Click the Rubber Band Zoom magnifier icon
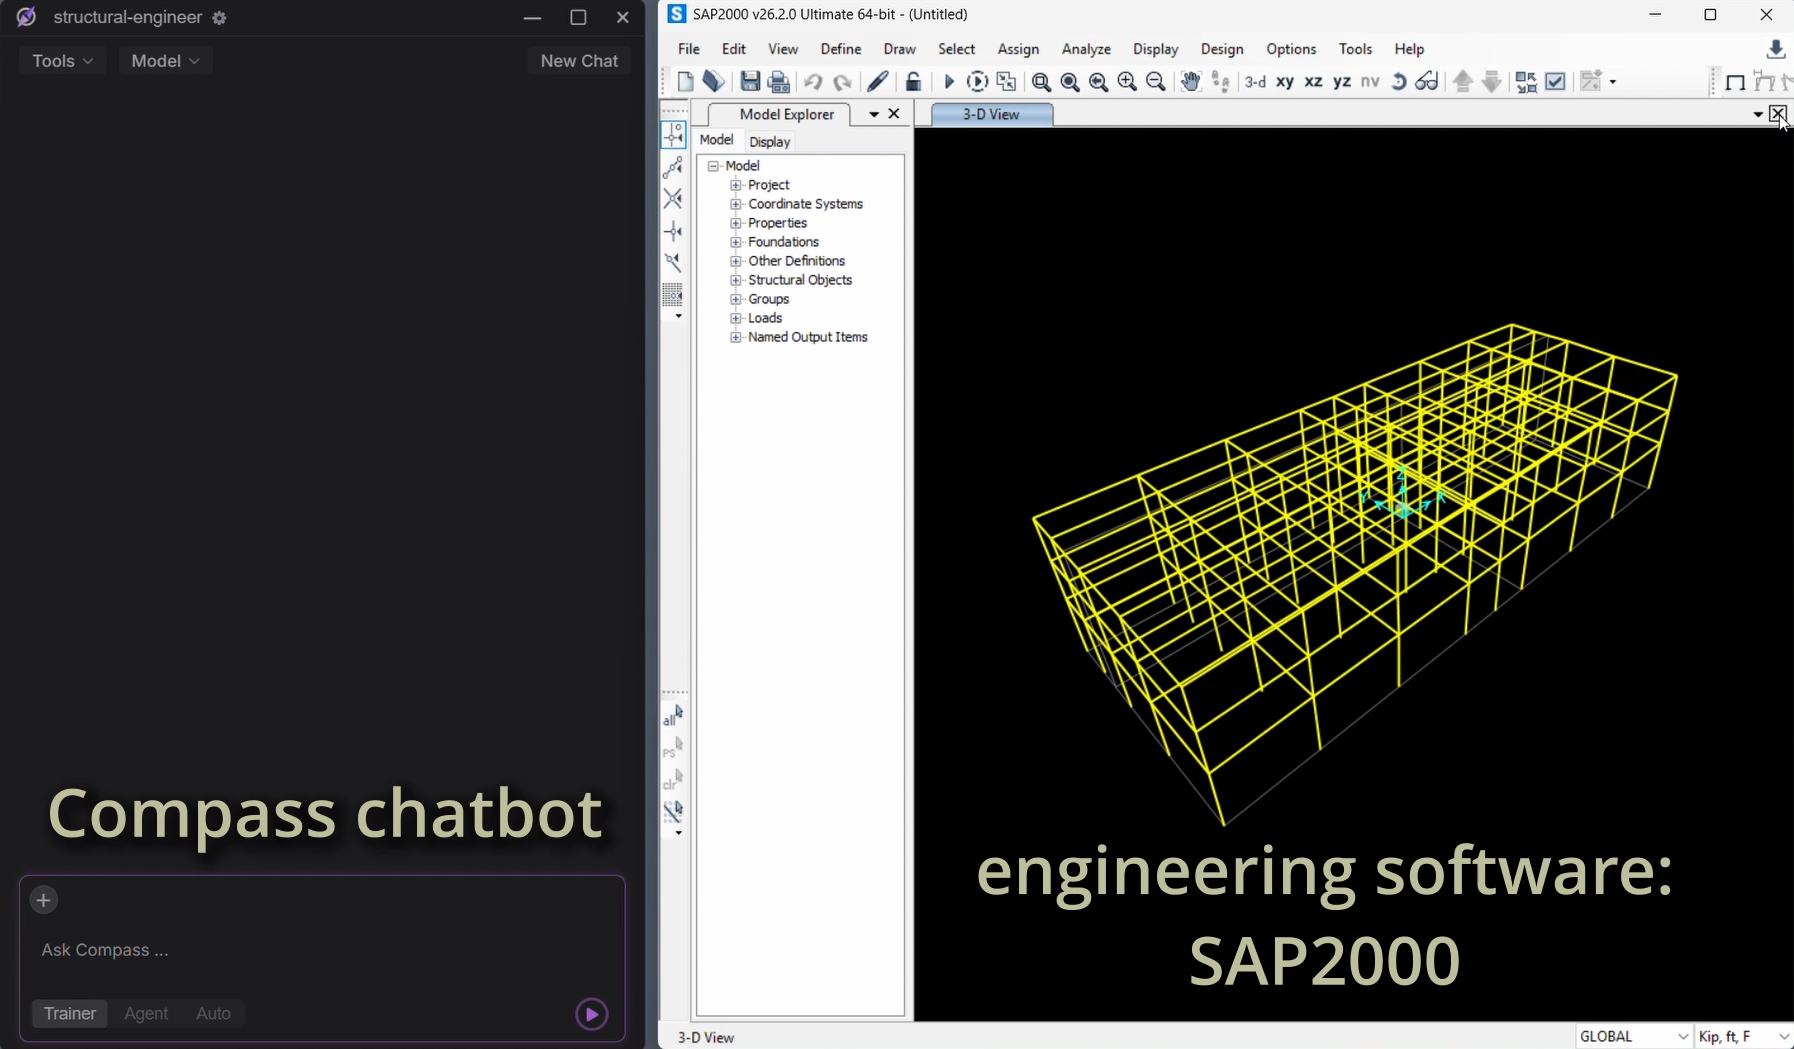This screenshot has width=1794, height=1049. pyautogui.click(x=1041, y=82)
